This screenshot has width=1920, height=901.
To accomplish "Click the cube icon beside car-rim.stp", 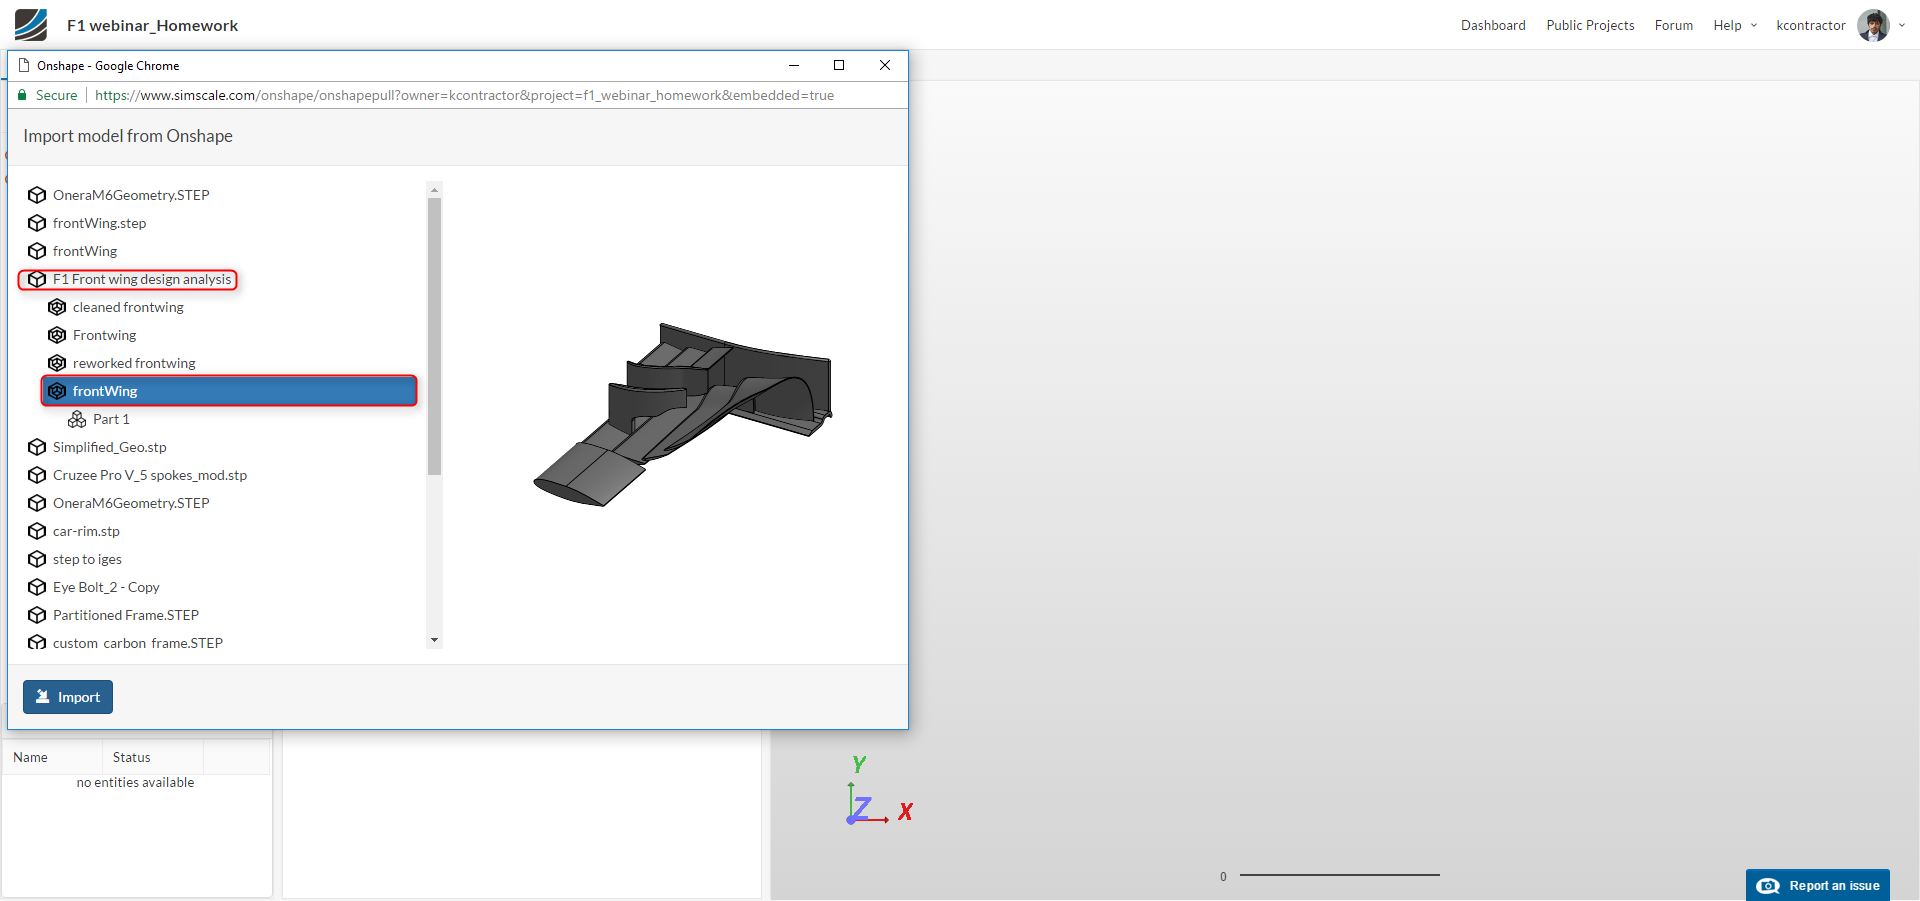I will [x=37, y=531].
